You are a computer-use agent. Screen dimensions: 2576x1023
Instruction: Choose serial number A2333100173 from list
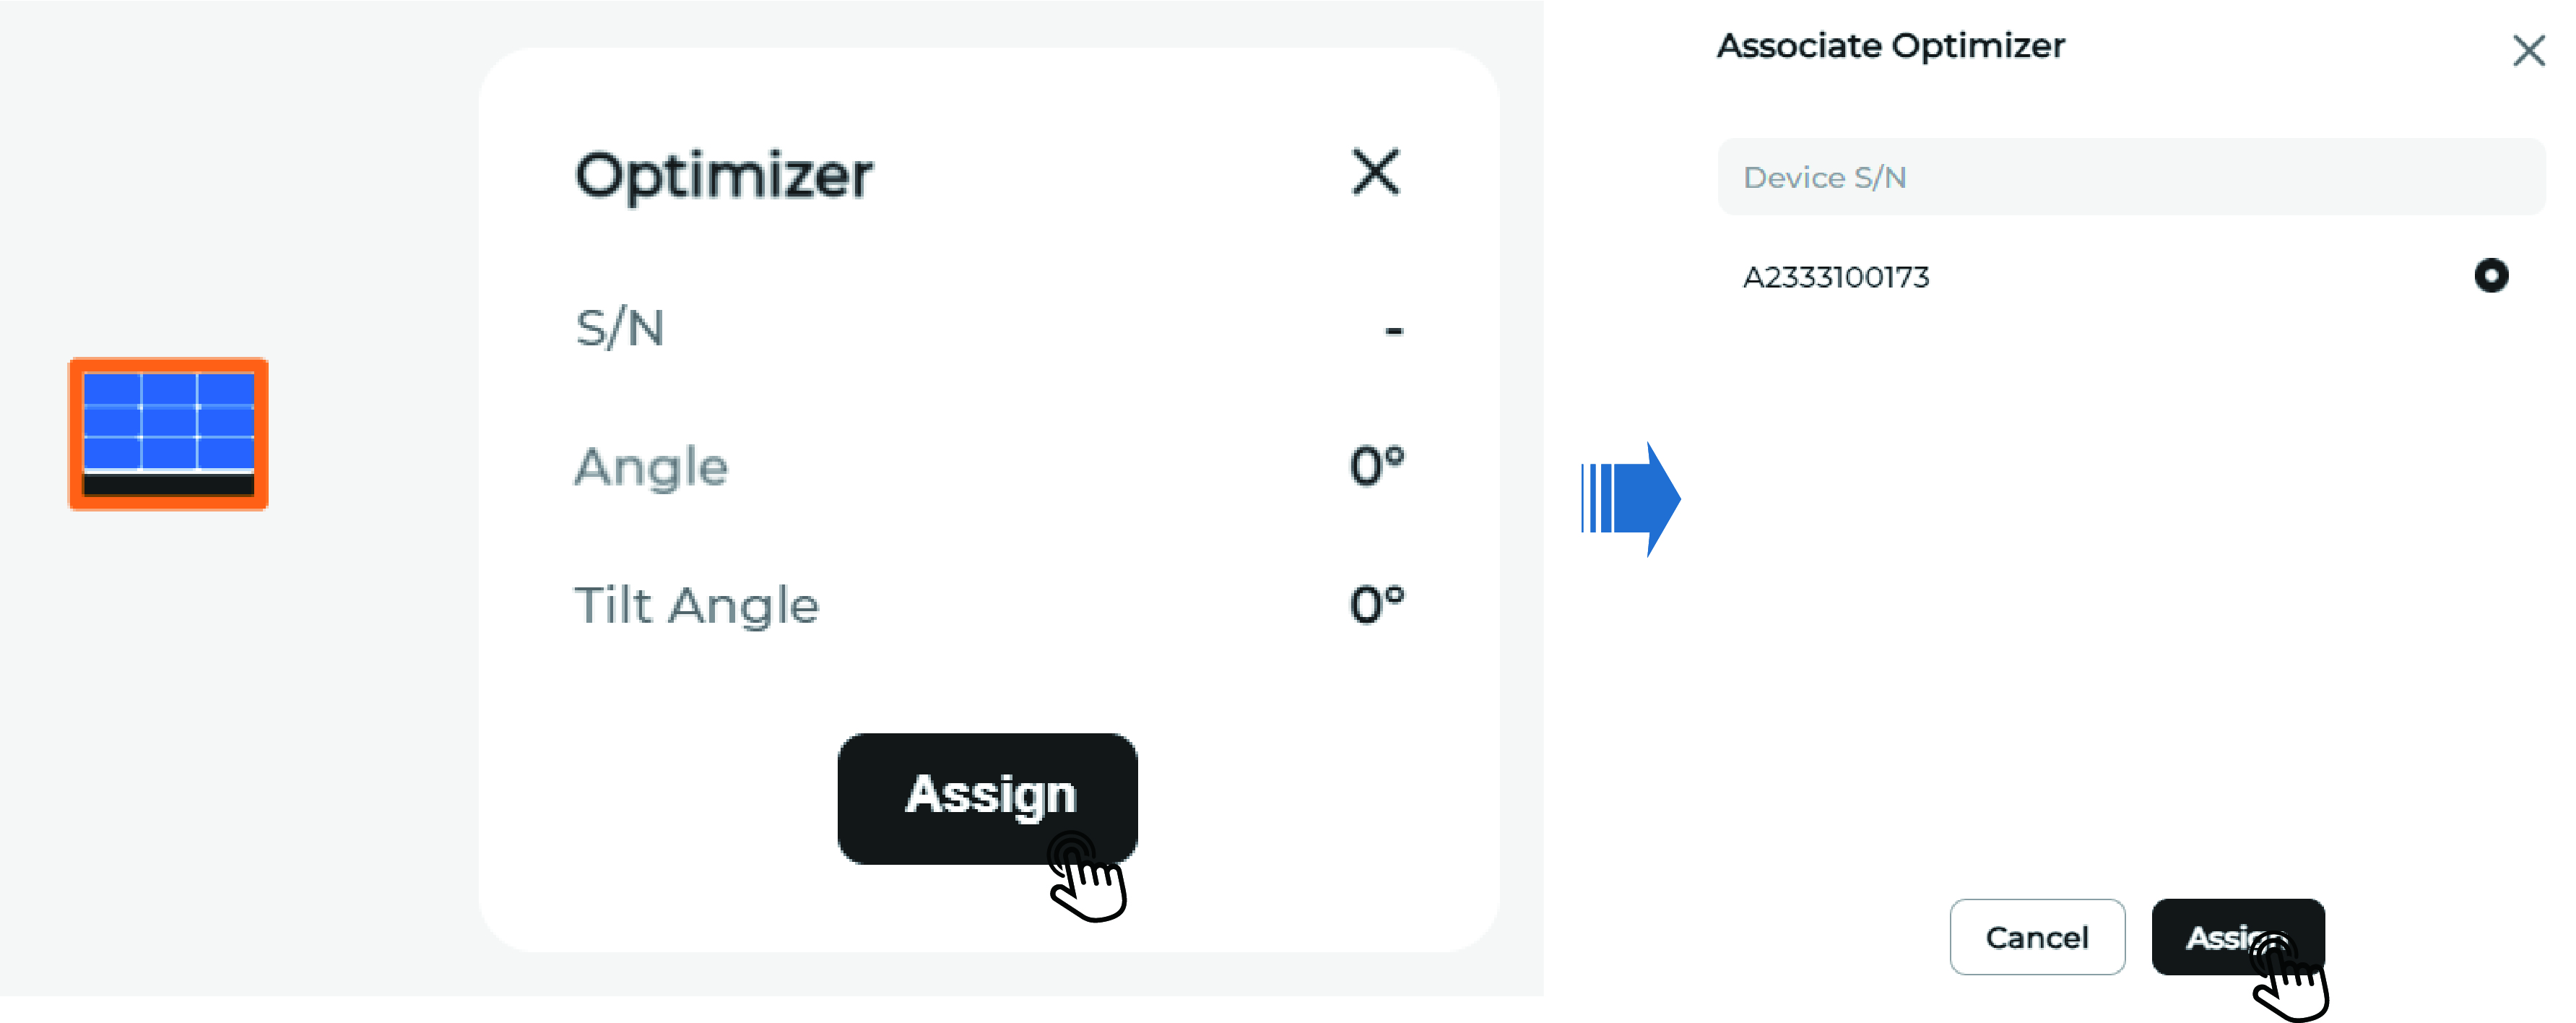click(1835, 277)
